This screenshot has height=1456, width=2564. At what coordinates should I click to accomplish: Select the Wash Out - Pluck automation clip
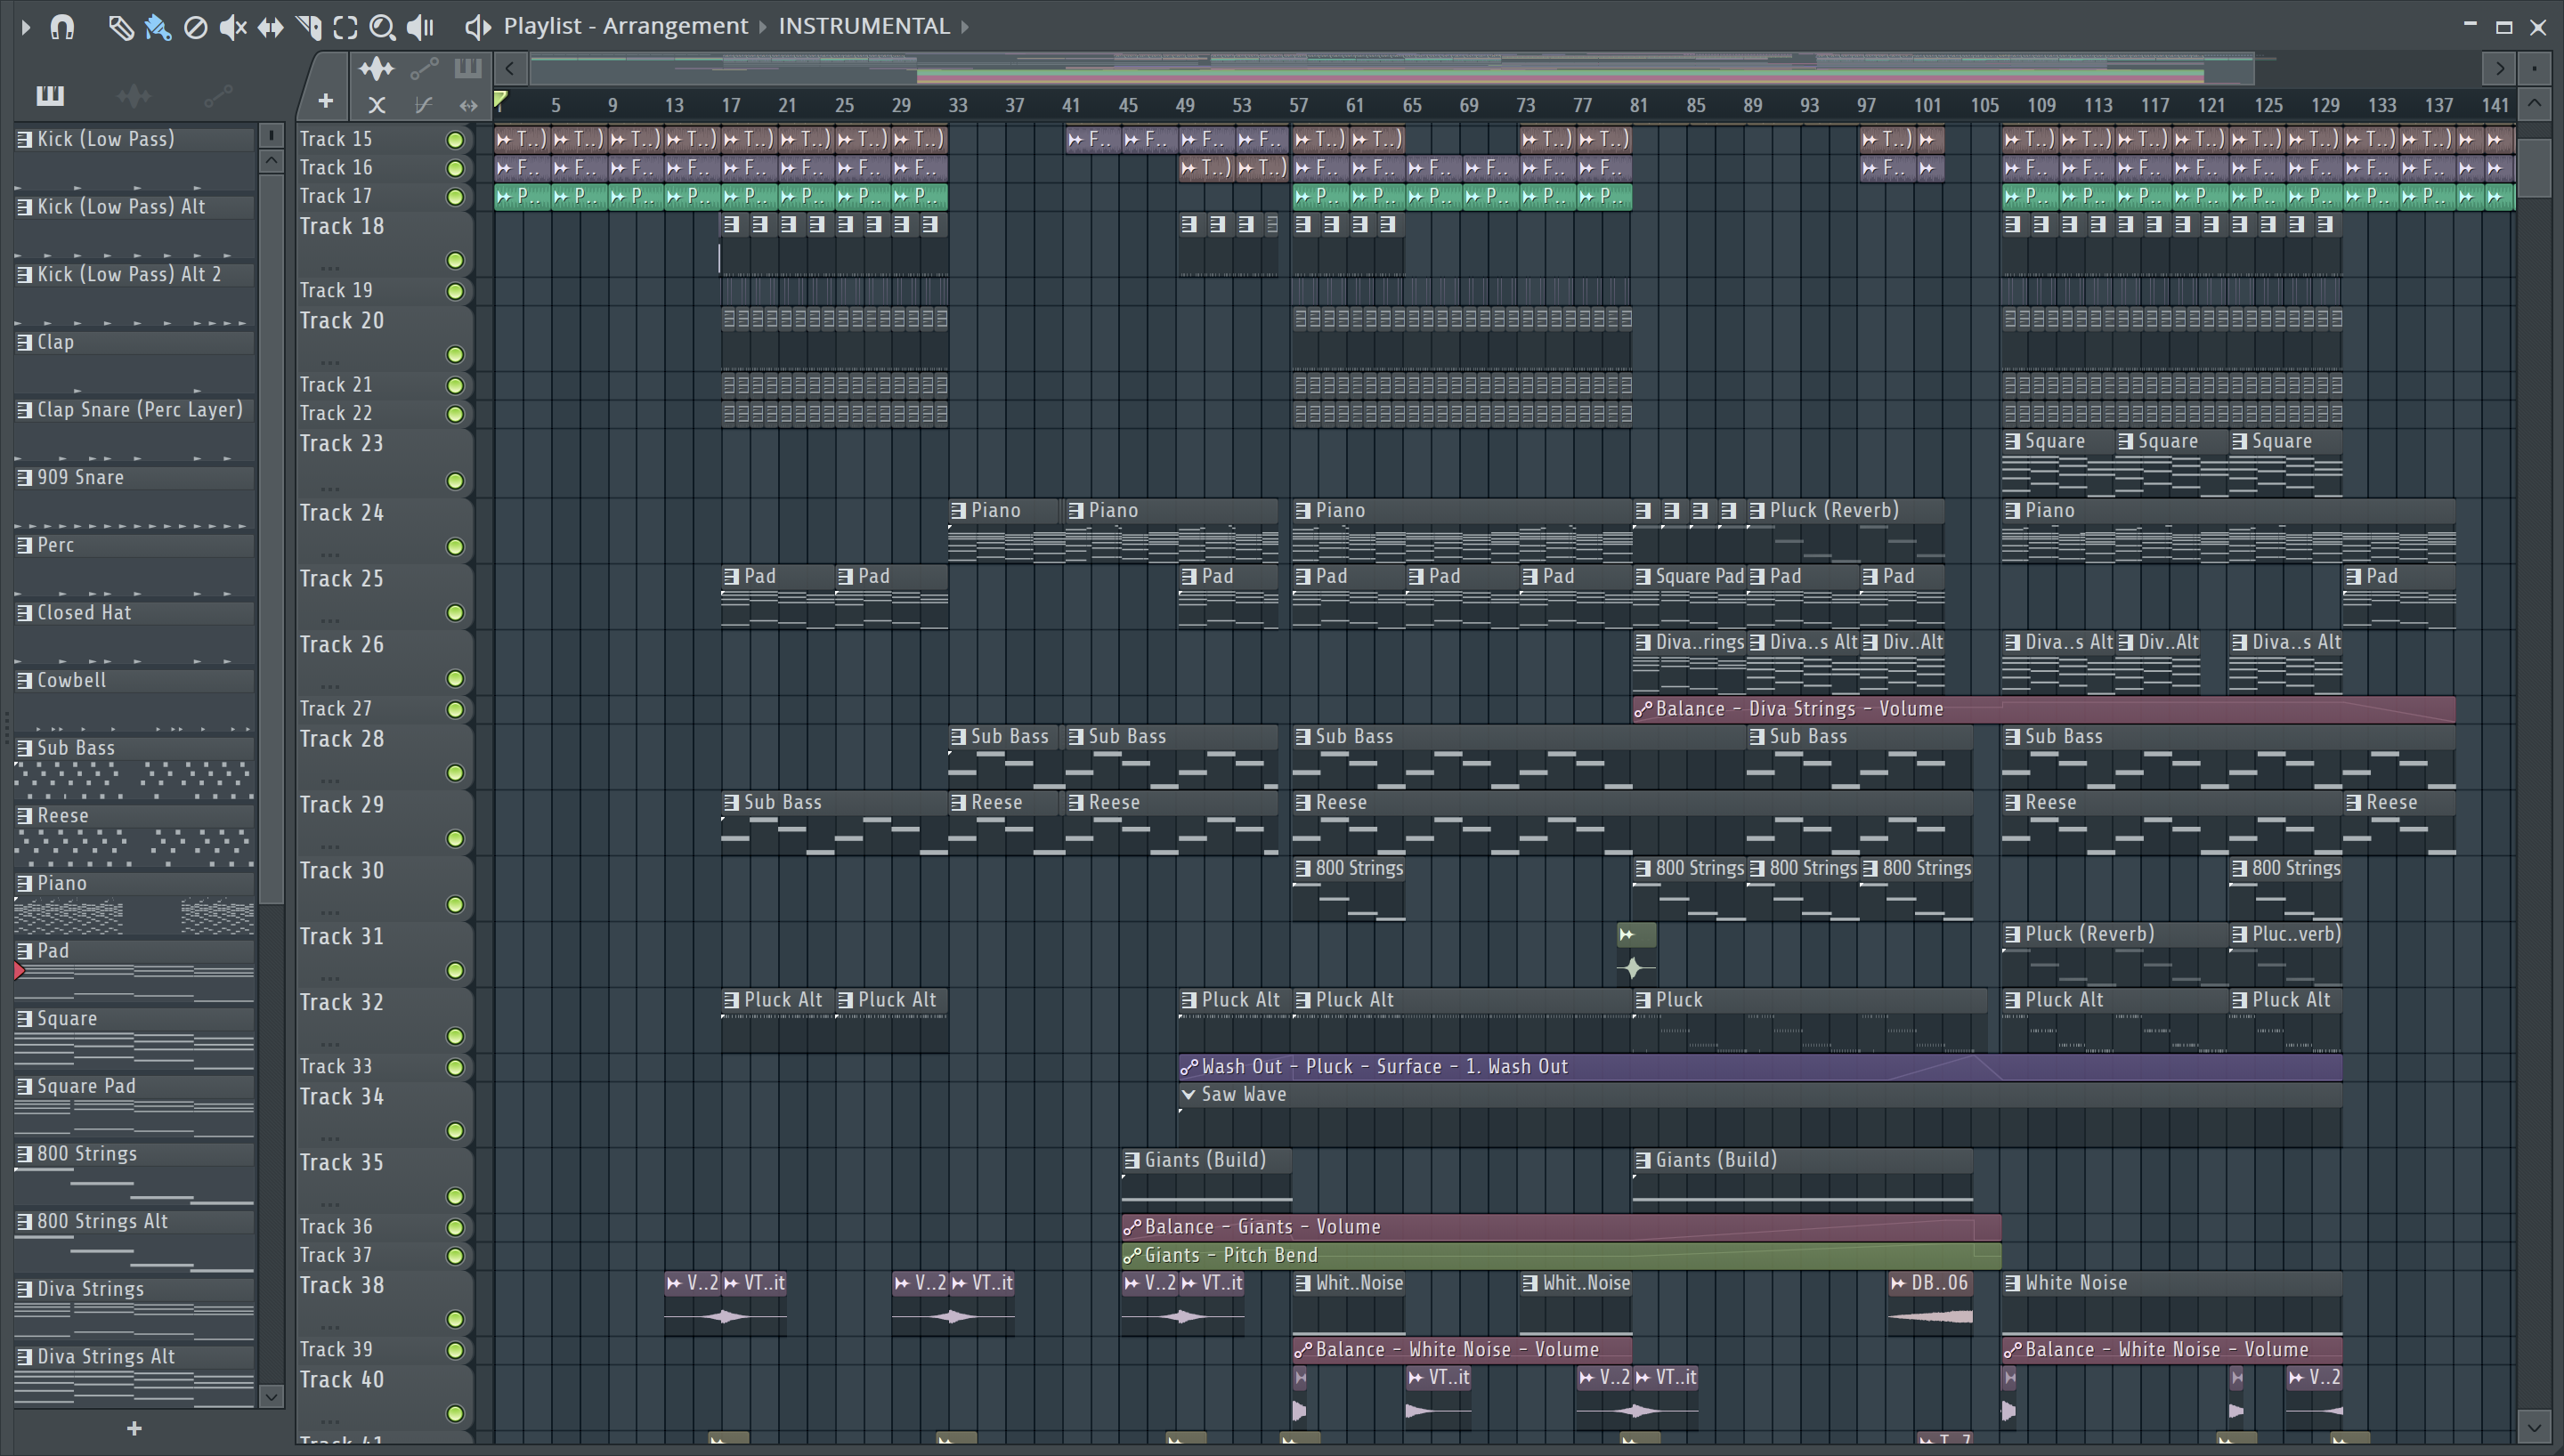pos(1759,1067)
